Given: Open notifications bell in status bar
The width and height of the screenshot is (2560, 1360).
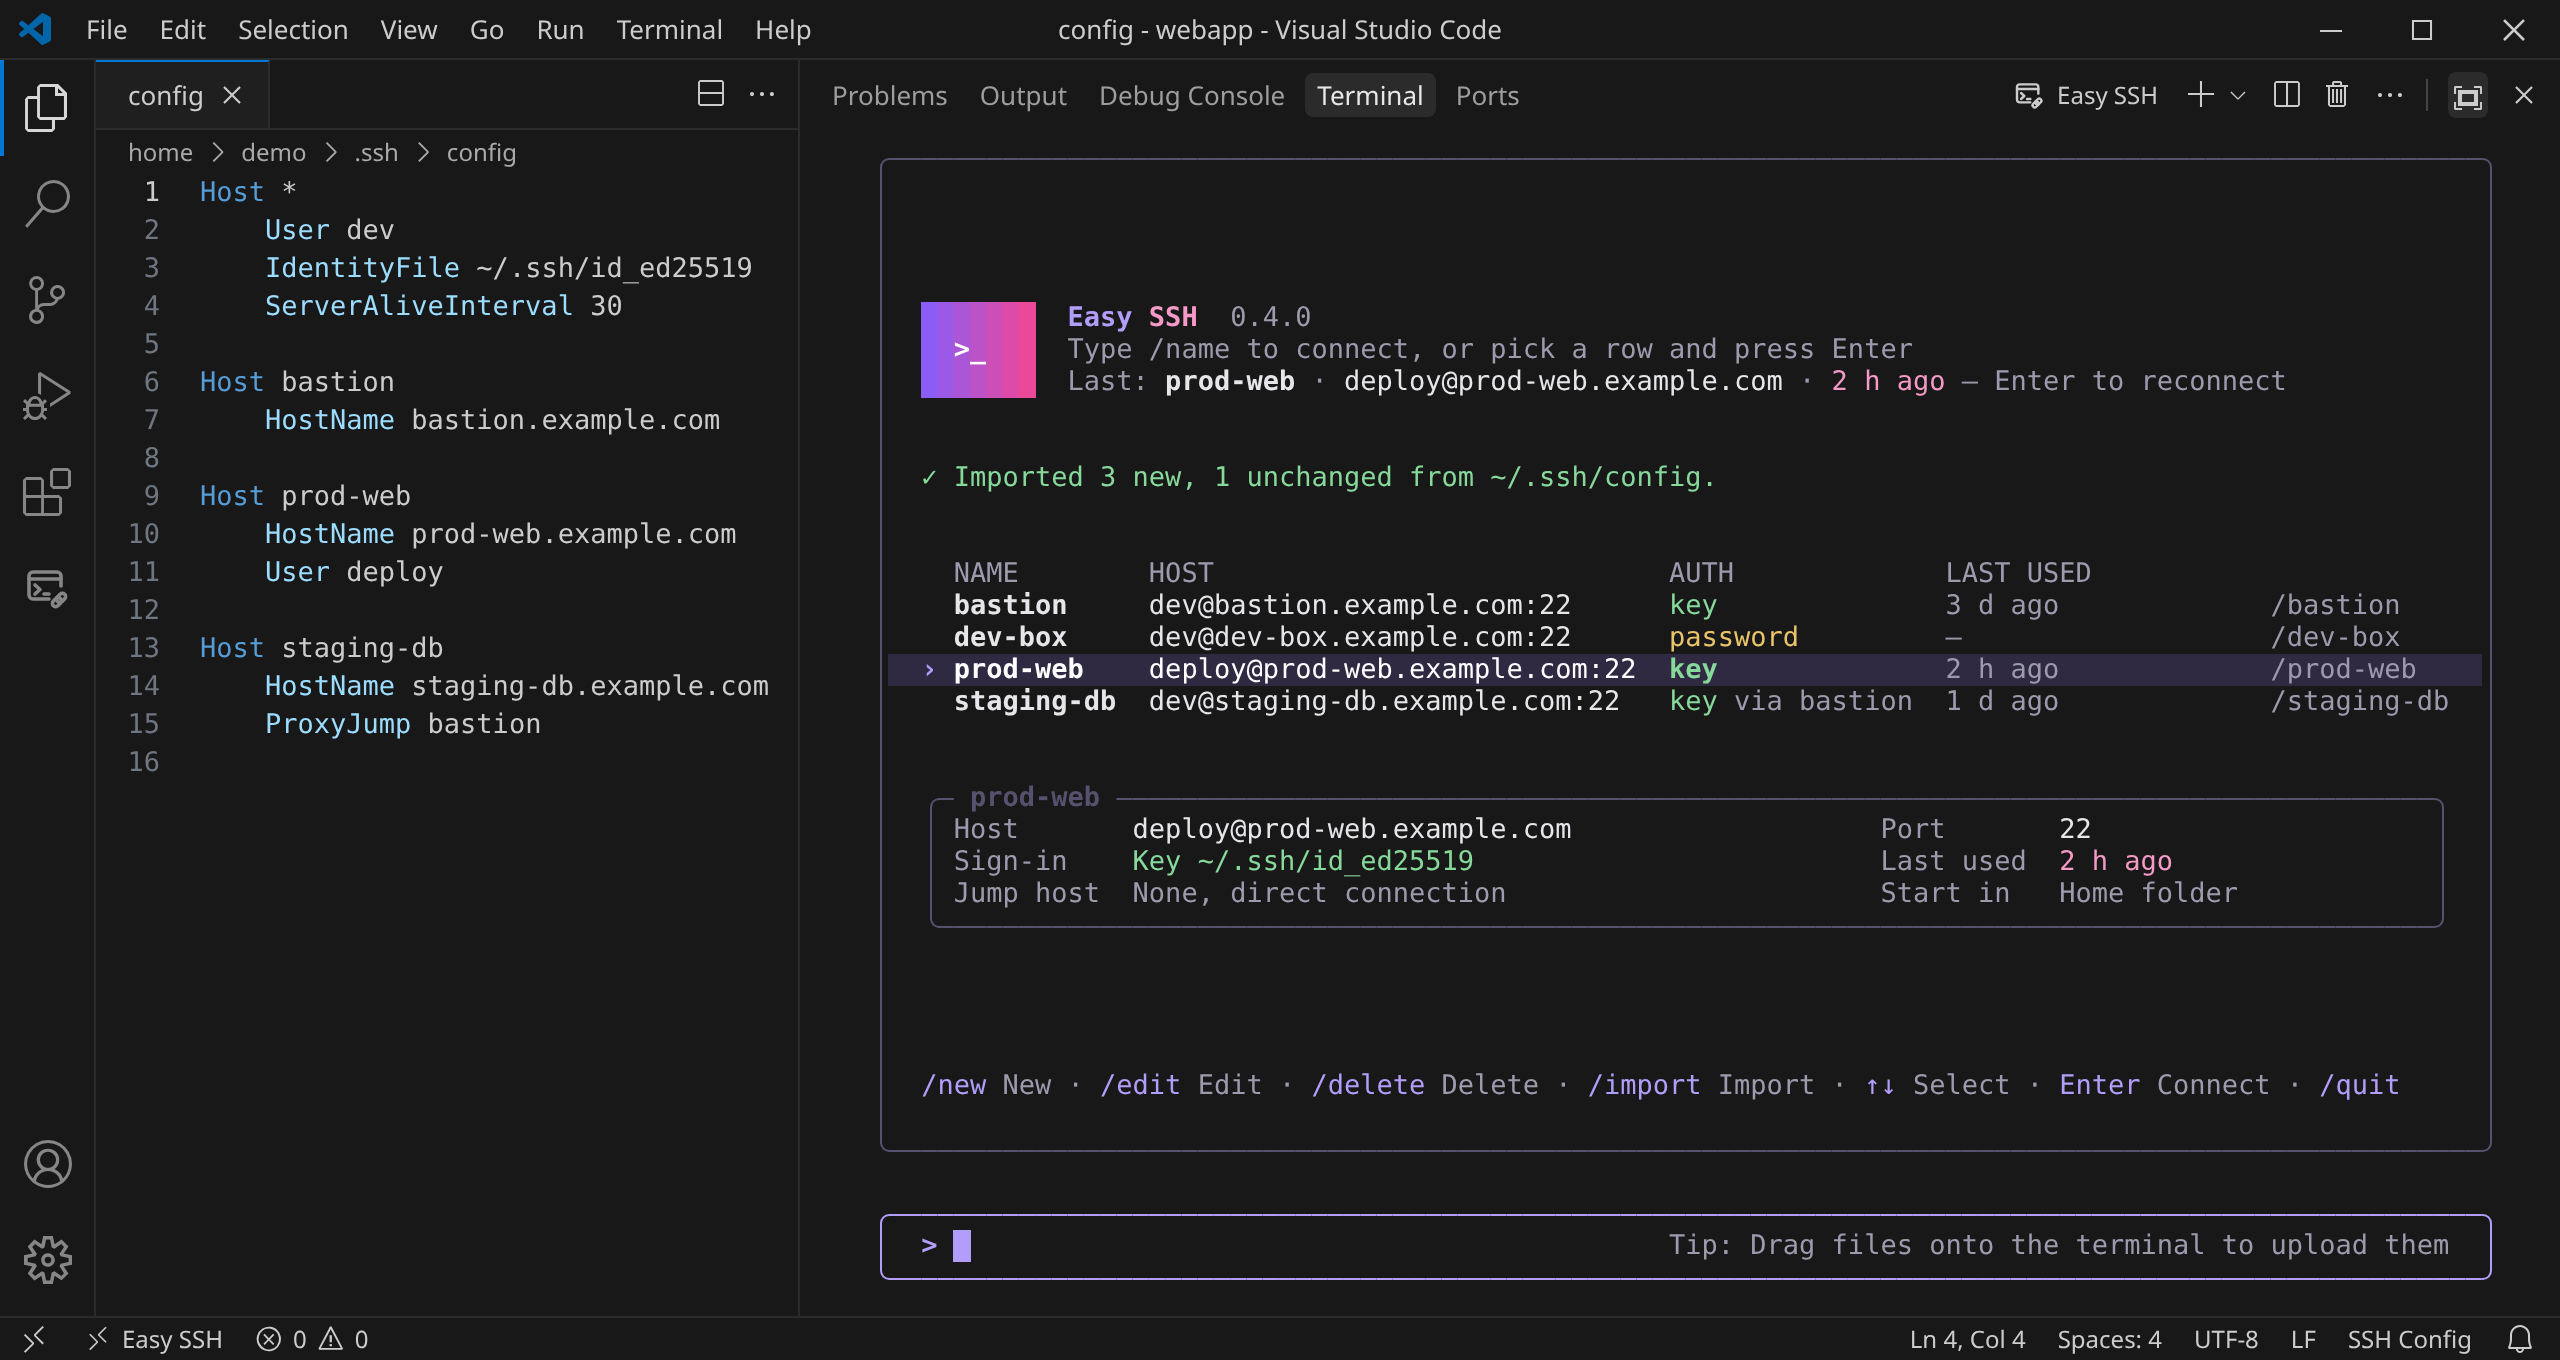Looking at the screenshot, I should 2520,1339.
